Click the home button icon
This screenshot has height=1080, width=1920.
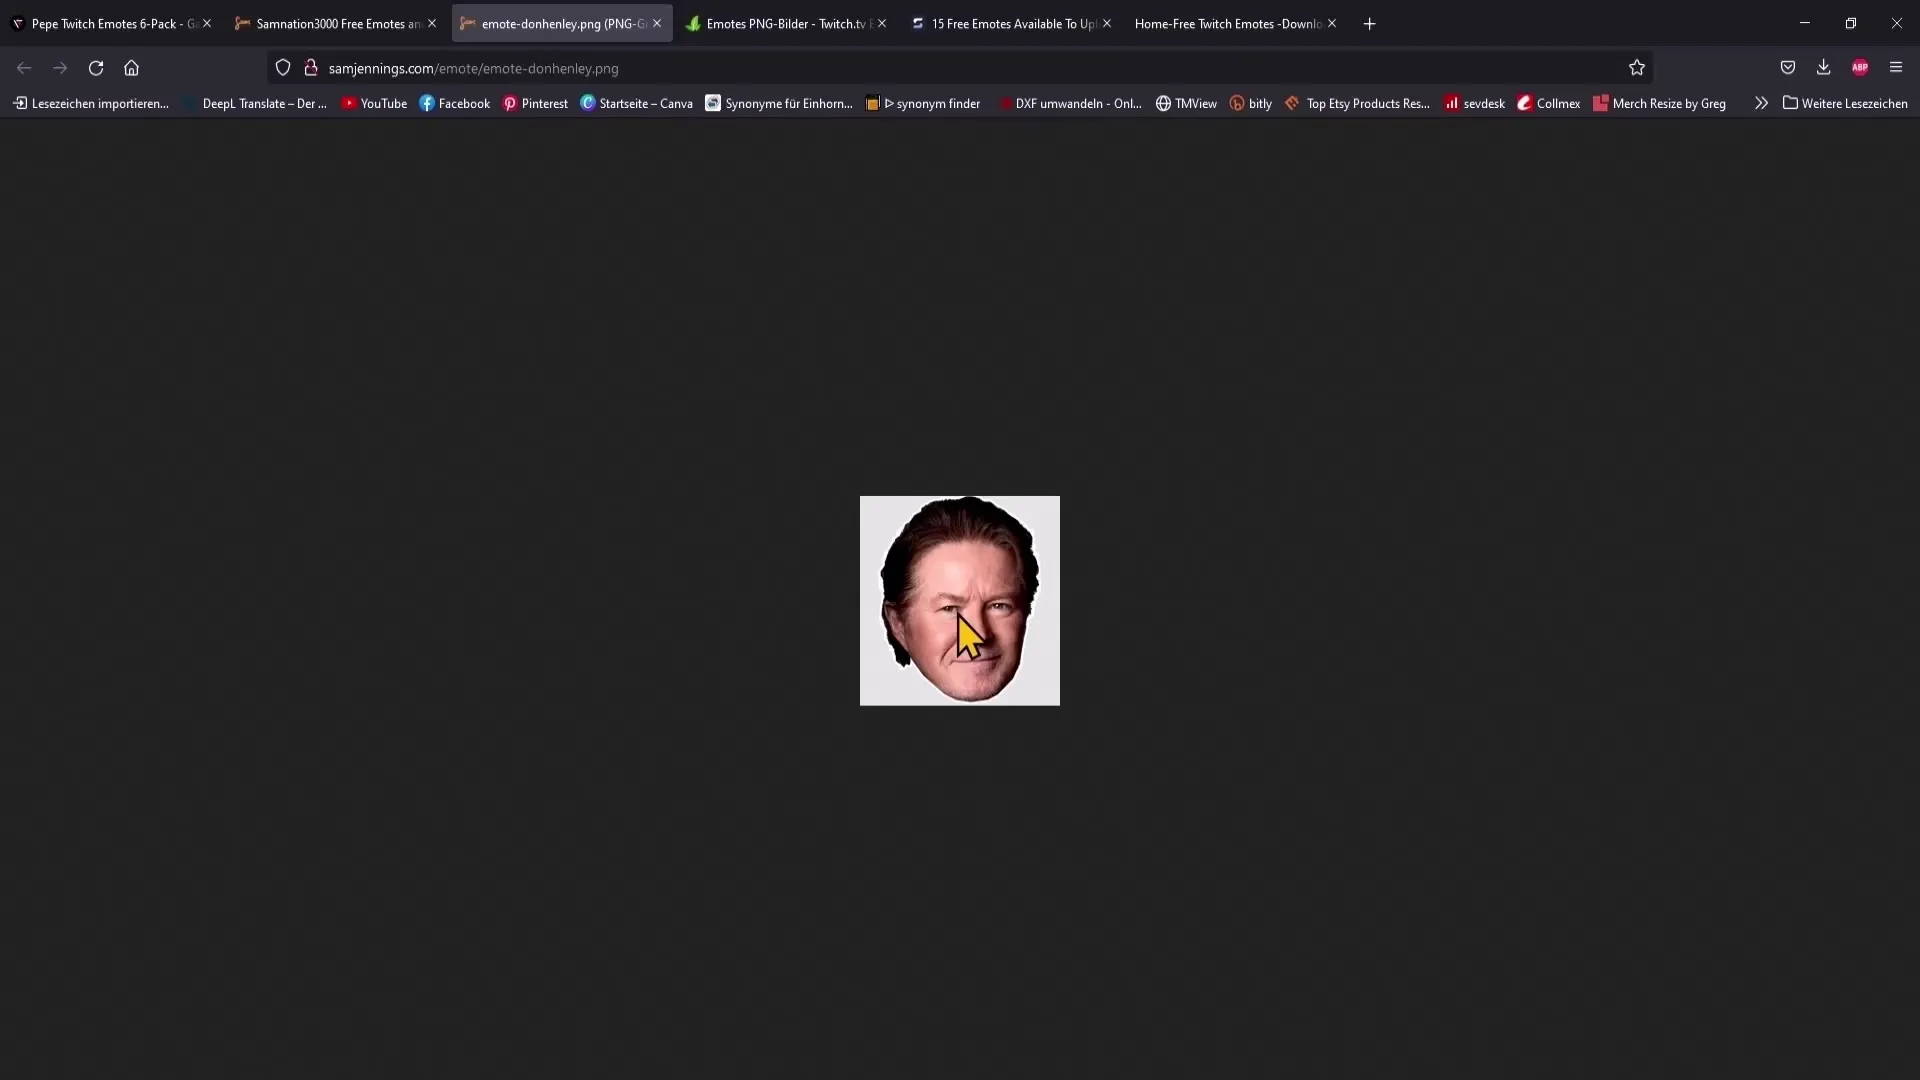point(132,67)
